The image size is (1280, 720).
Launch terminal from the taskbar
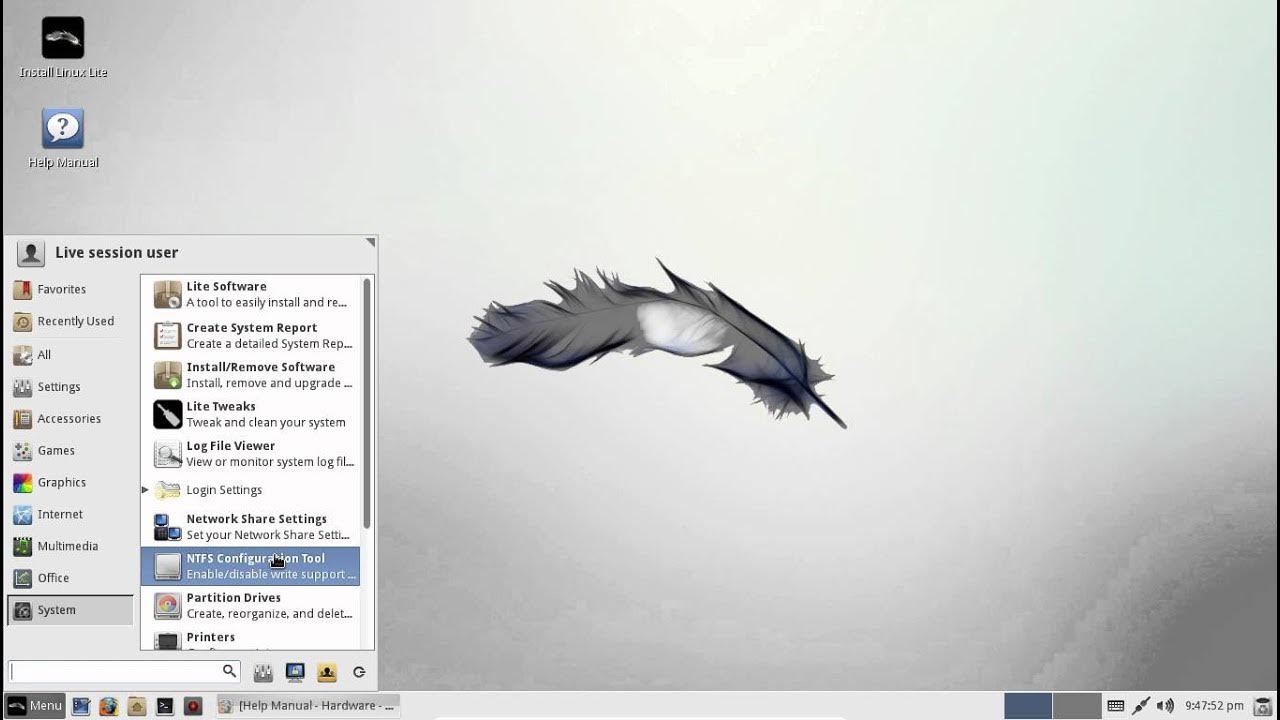point(165,706)
